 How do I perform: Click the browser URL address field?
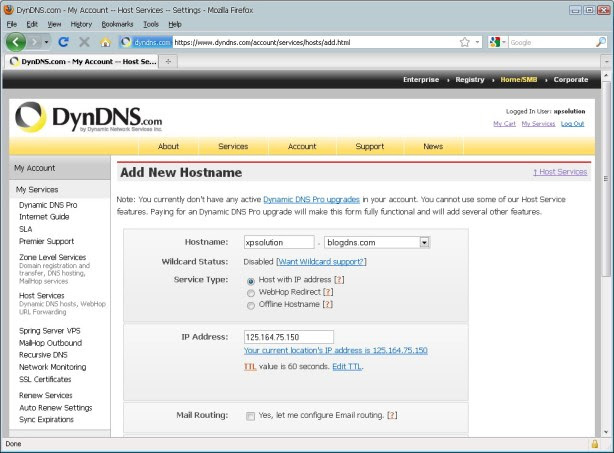point(315,42)
